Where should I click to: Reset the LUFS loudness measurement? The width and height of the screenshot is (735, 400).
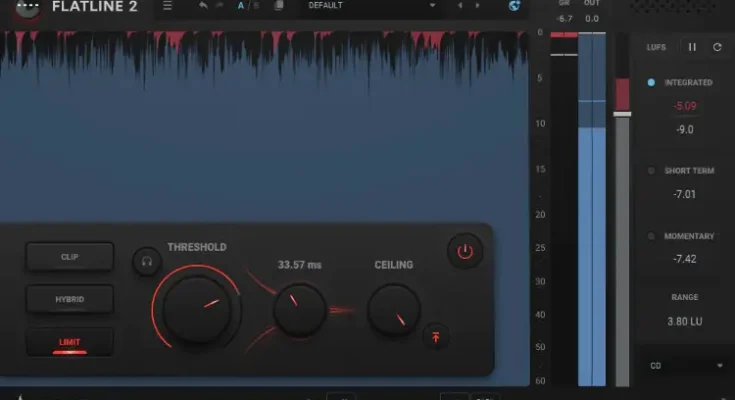click(x=717, y=47)
